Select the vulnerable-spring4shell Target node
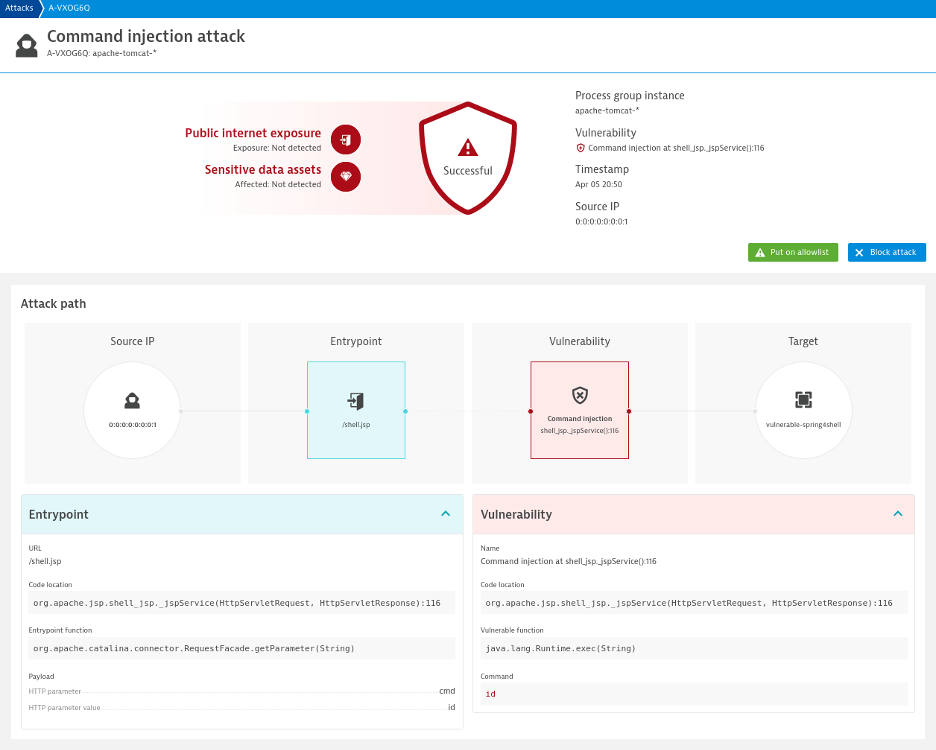 click(803, 410)
